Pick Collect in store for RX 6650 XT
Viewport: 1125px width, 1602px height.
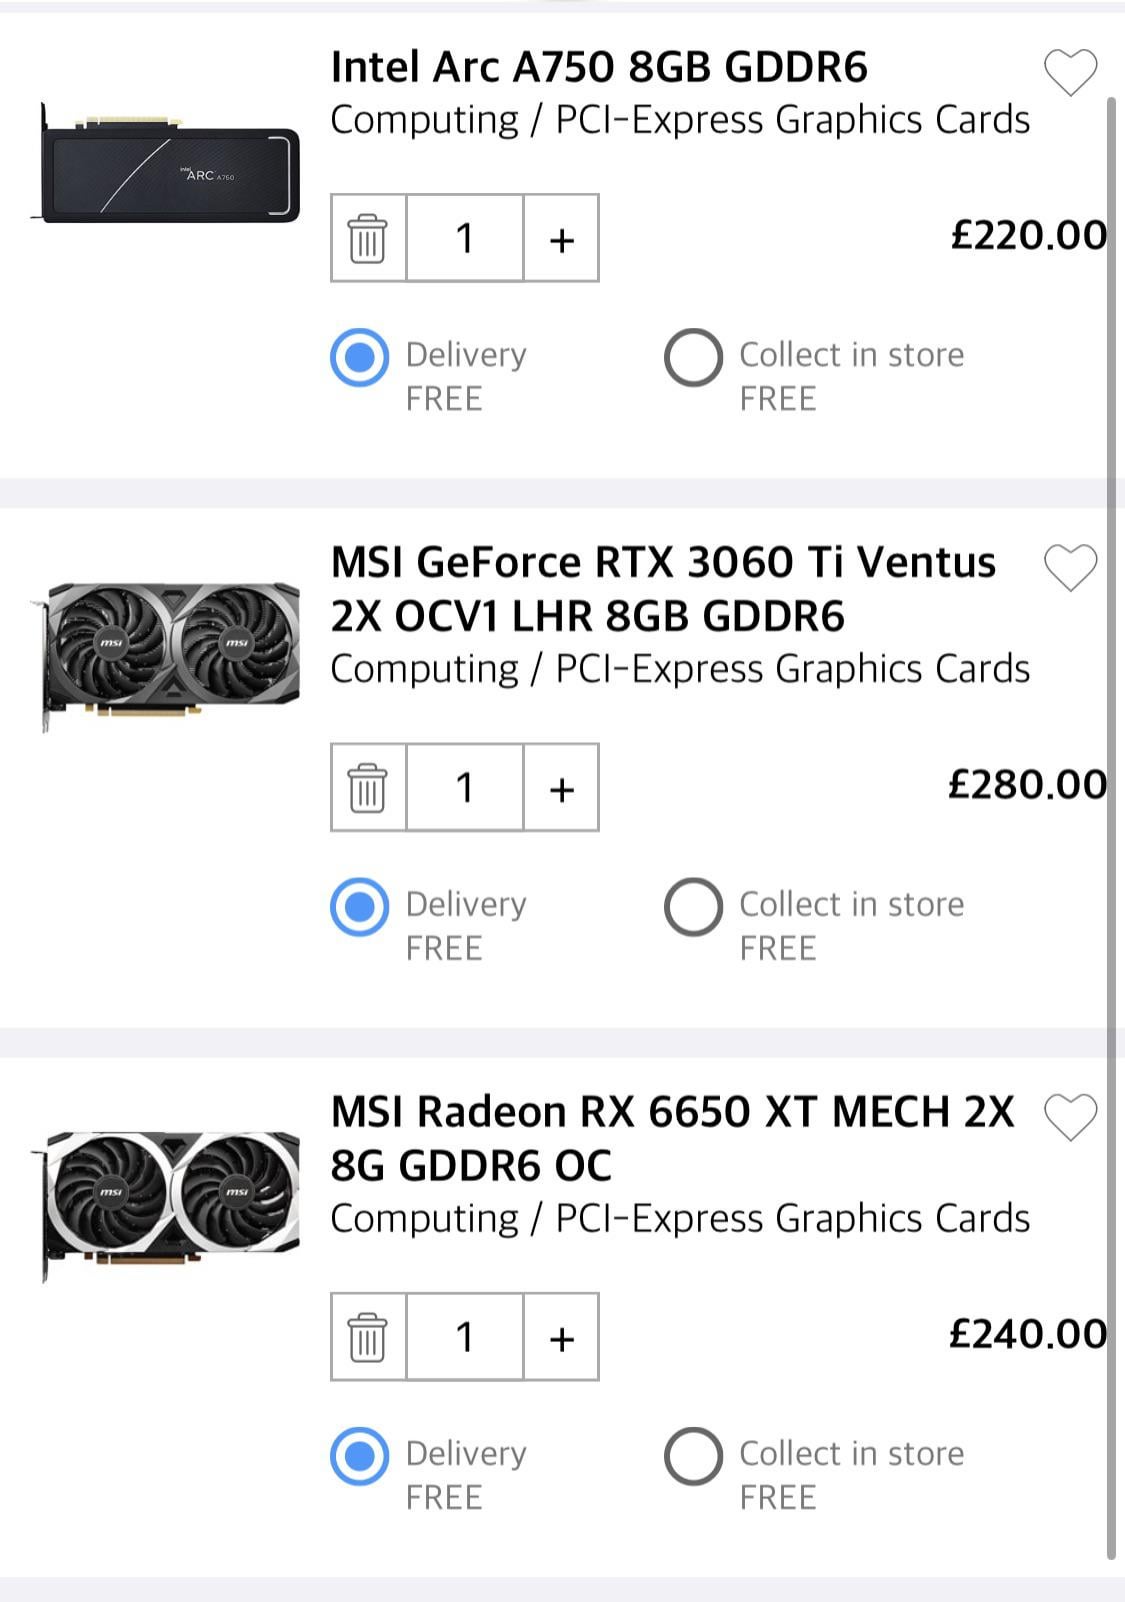click(x=693, y=1456)
